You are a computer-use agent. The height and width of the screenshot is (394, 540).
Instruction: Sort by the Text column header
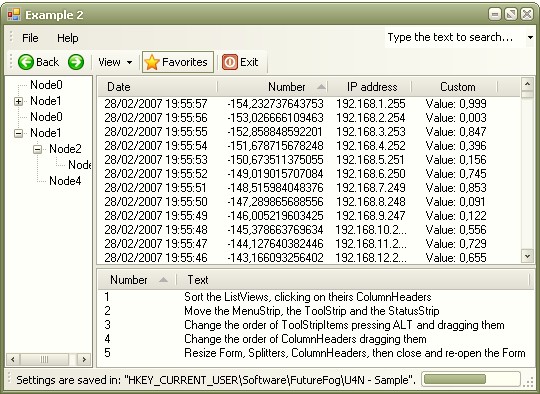(x=353, y=280)
